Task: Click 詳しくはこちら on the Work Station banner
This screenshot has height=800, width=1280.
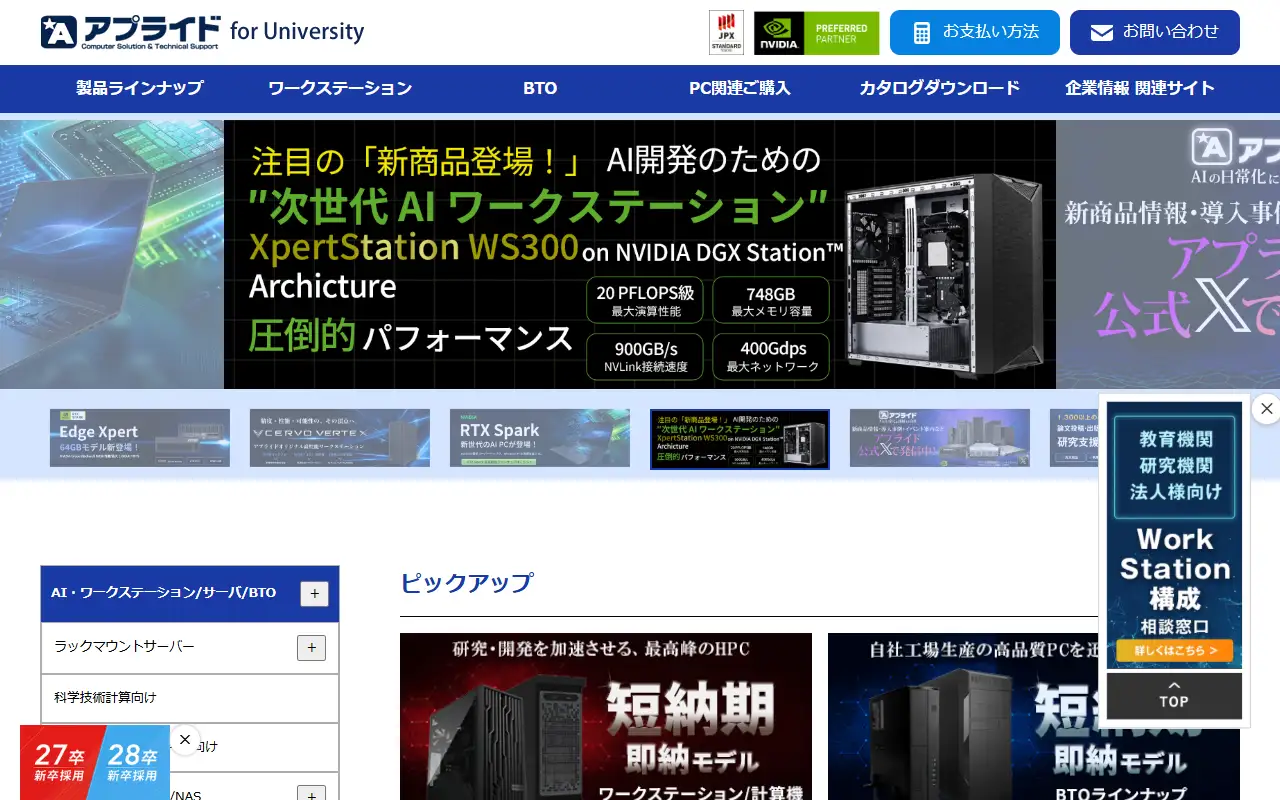Action: pos(1175,650)
